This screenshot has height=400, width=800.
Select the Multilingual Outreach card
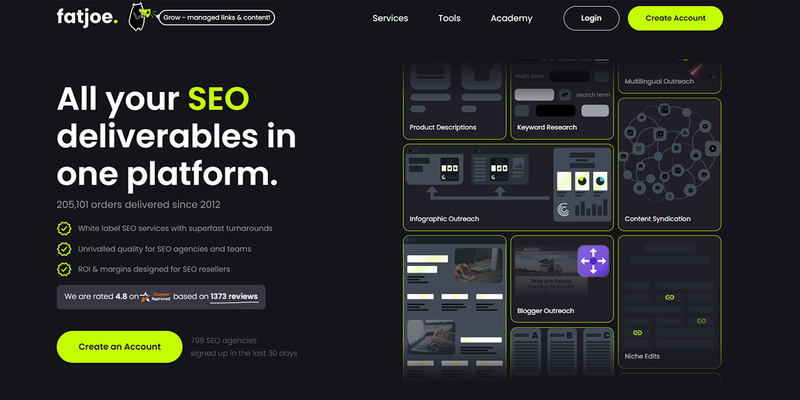tap(669, 78)
